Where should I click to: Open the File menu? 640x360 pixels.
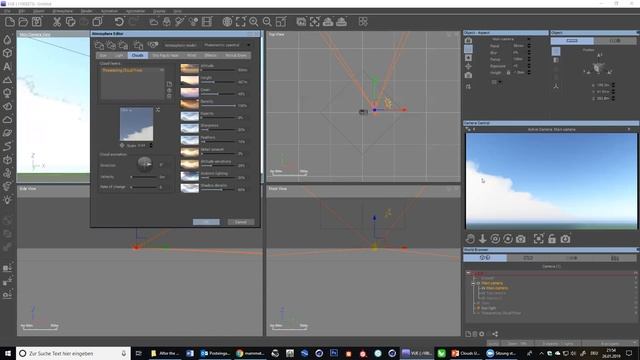click(7, 11)
